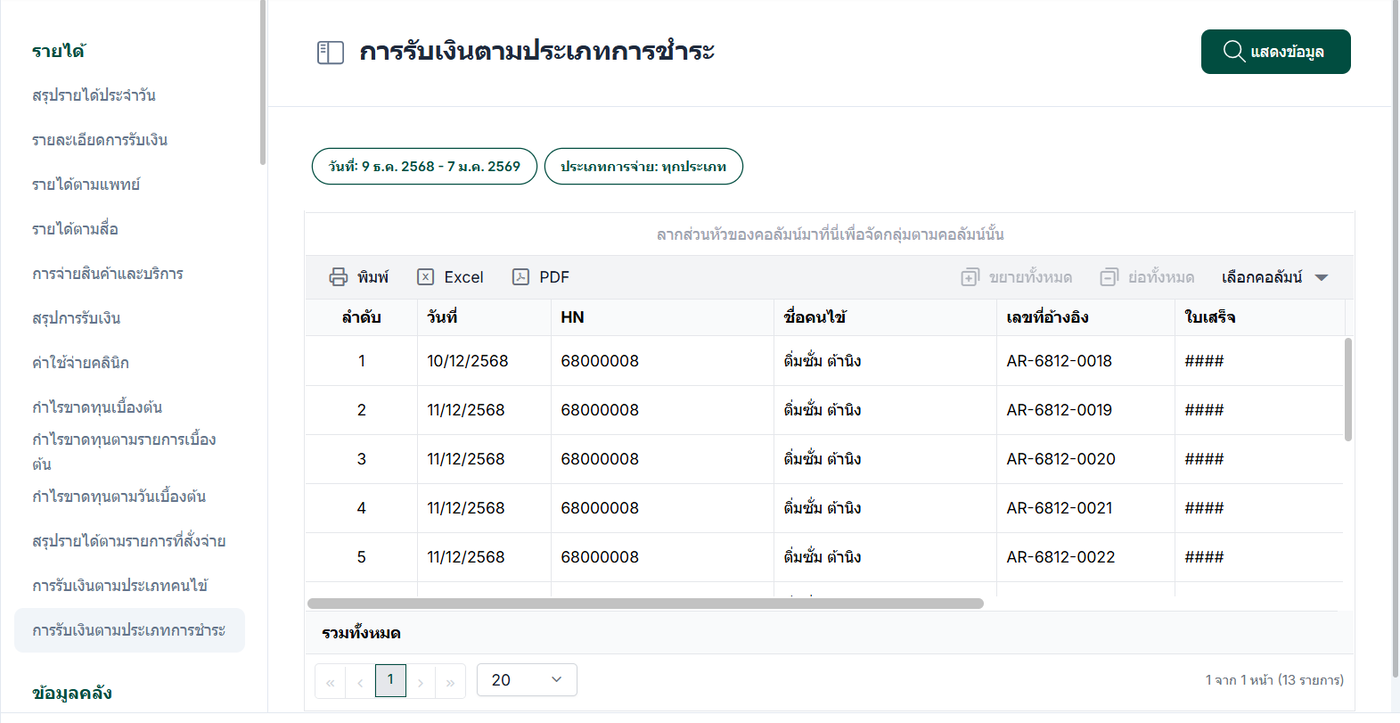Click reference number AR-6812-0020
Screen dimensions: 1400x723
(x=1061, y=459)
